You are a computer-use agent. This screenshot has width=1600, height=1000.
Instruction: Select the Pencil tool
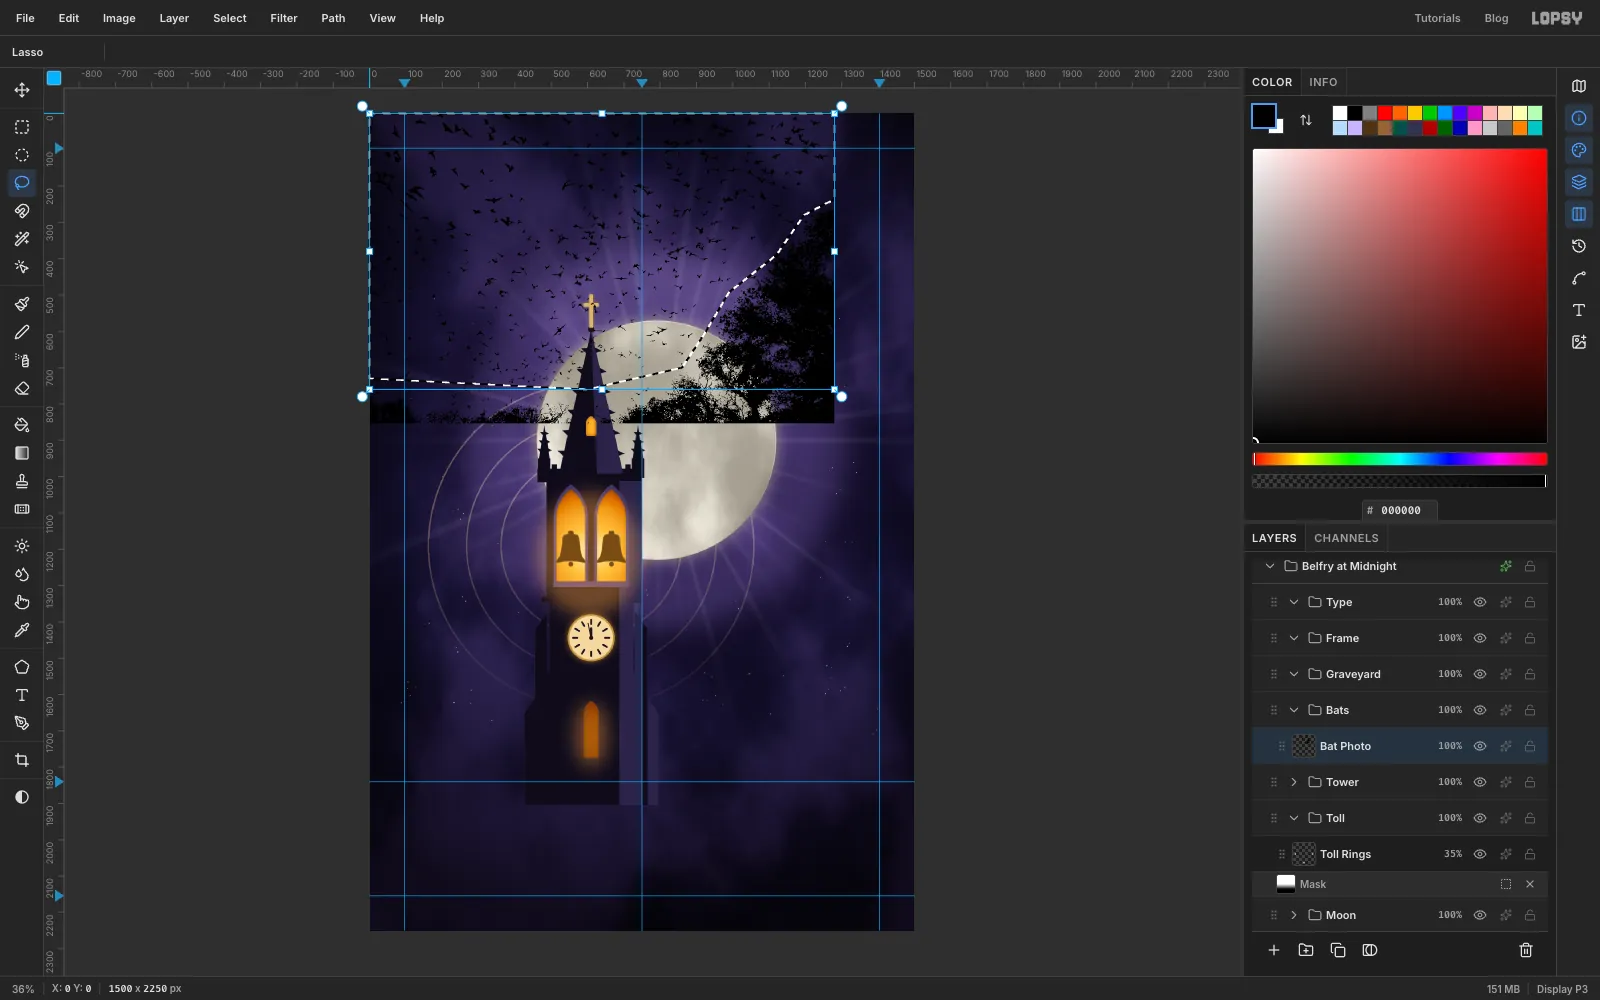tap(22, 332)
